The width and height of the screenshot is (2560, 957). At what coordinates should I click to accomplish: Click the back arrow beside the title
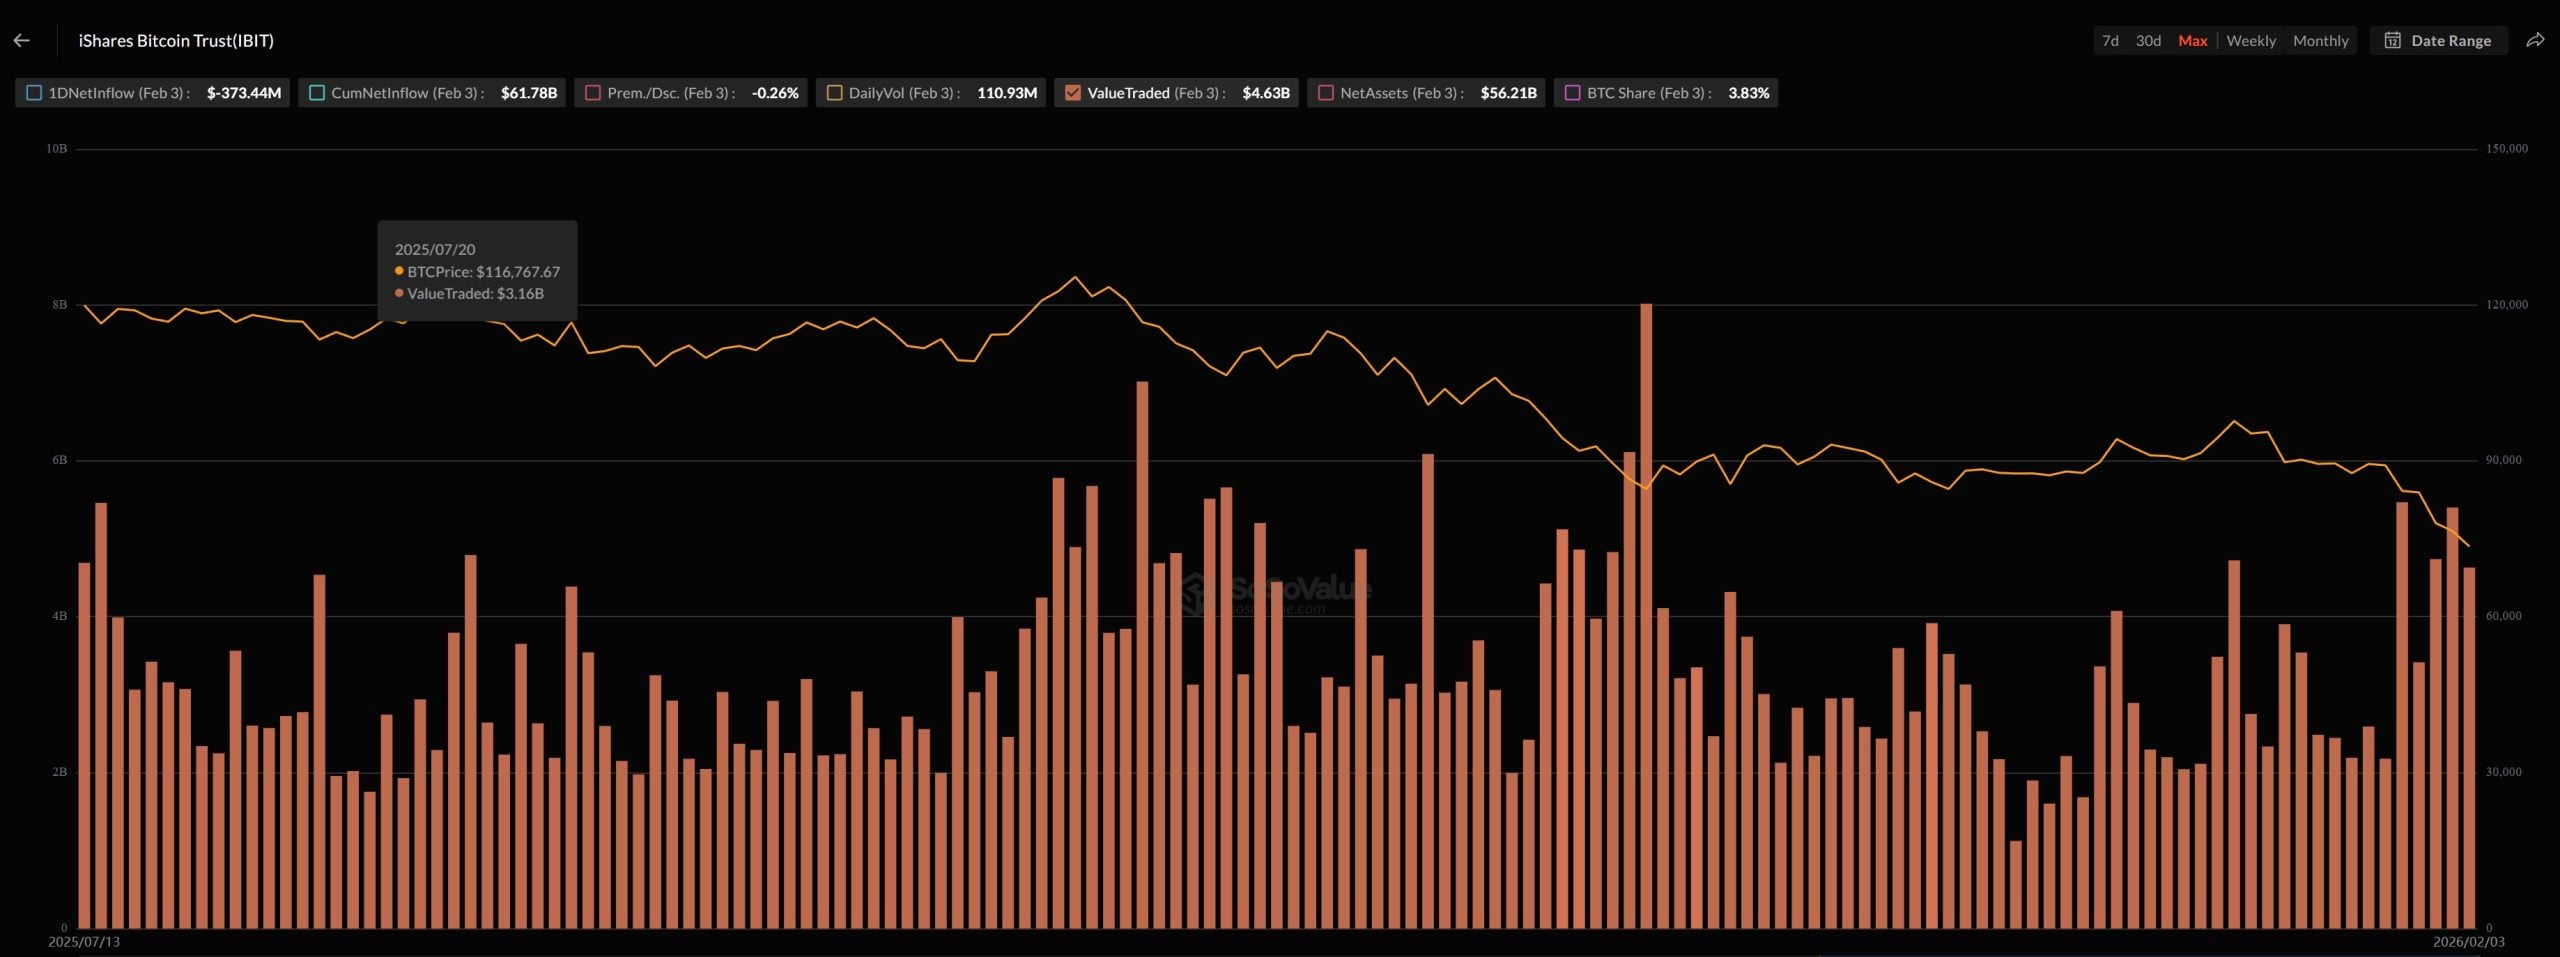(x=22, y=41)
